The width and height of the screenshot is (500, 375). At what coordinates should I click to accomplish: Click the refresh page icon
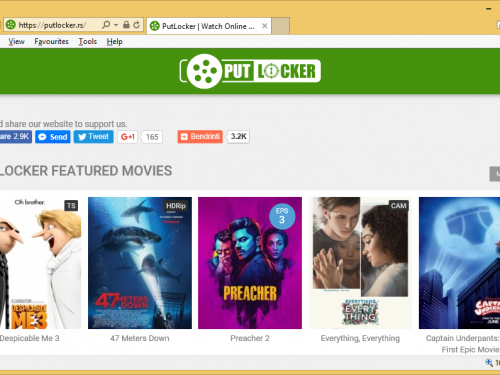click(x=137, y=25)
